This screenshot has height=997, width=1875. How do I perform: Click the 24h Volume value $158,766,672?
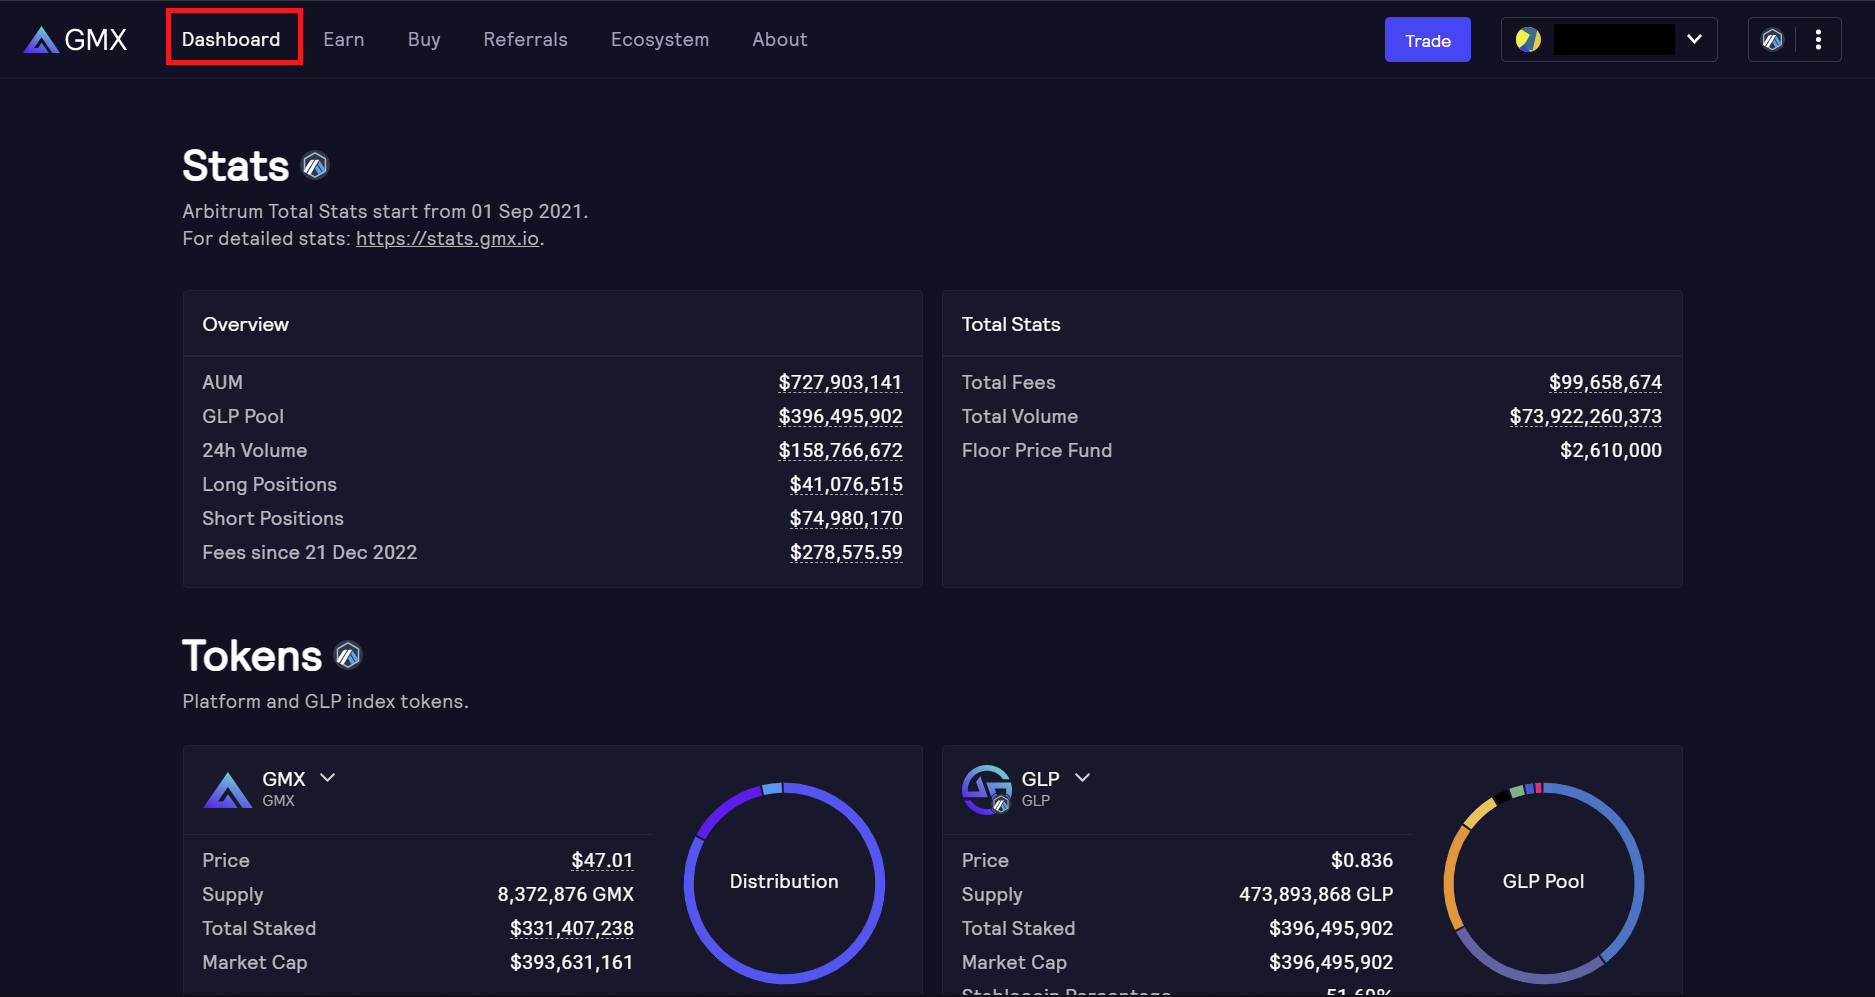point(840,450)
